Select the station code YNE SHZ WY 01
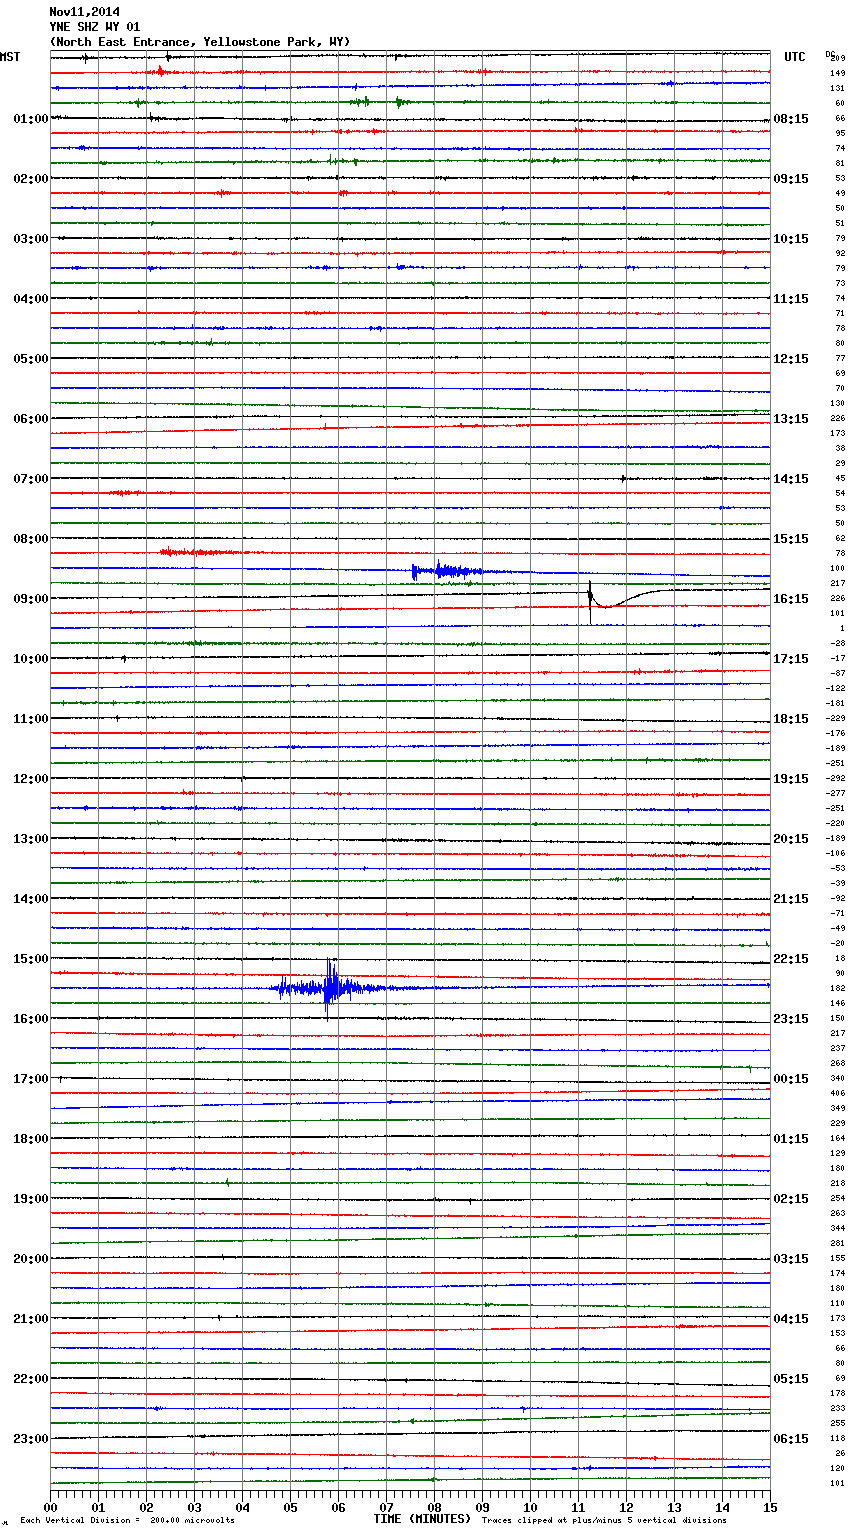 pos(95,27)
